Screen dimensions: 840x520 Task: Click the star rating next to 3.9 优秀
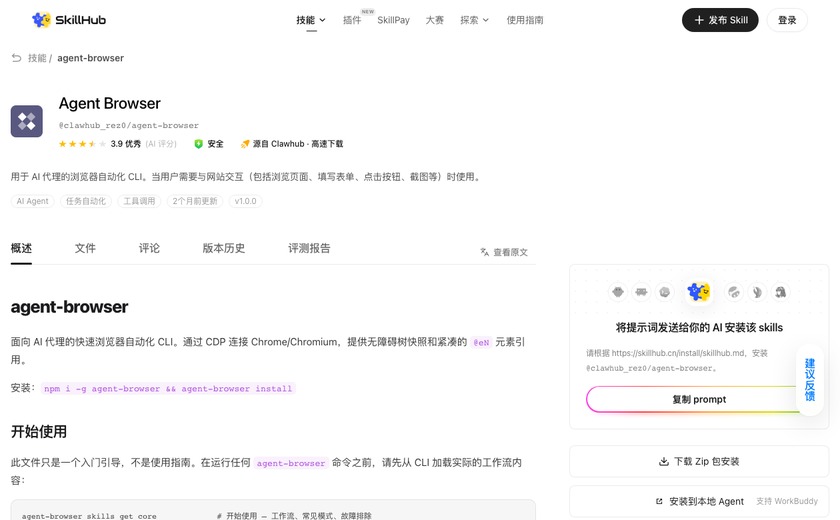pyautogui.click(x=82, y=144)
